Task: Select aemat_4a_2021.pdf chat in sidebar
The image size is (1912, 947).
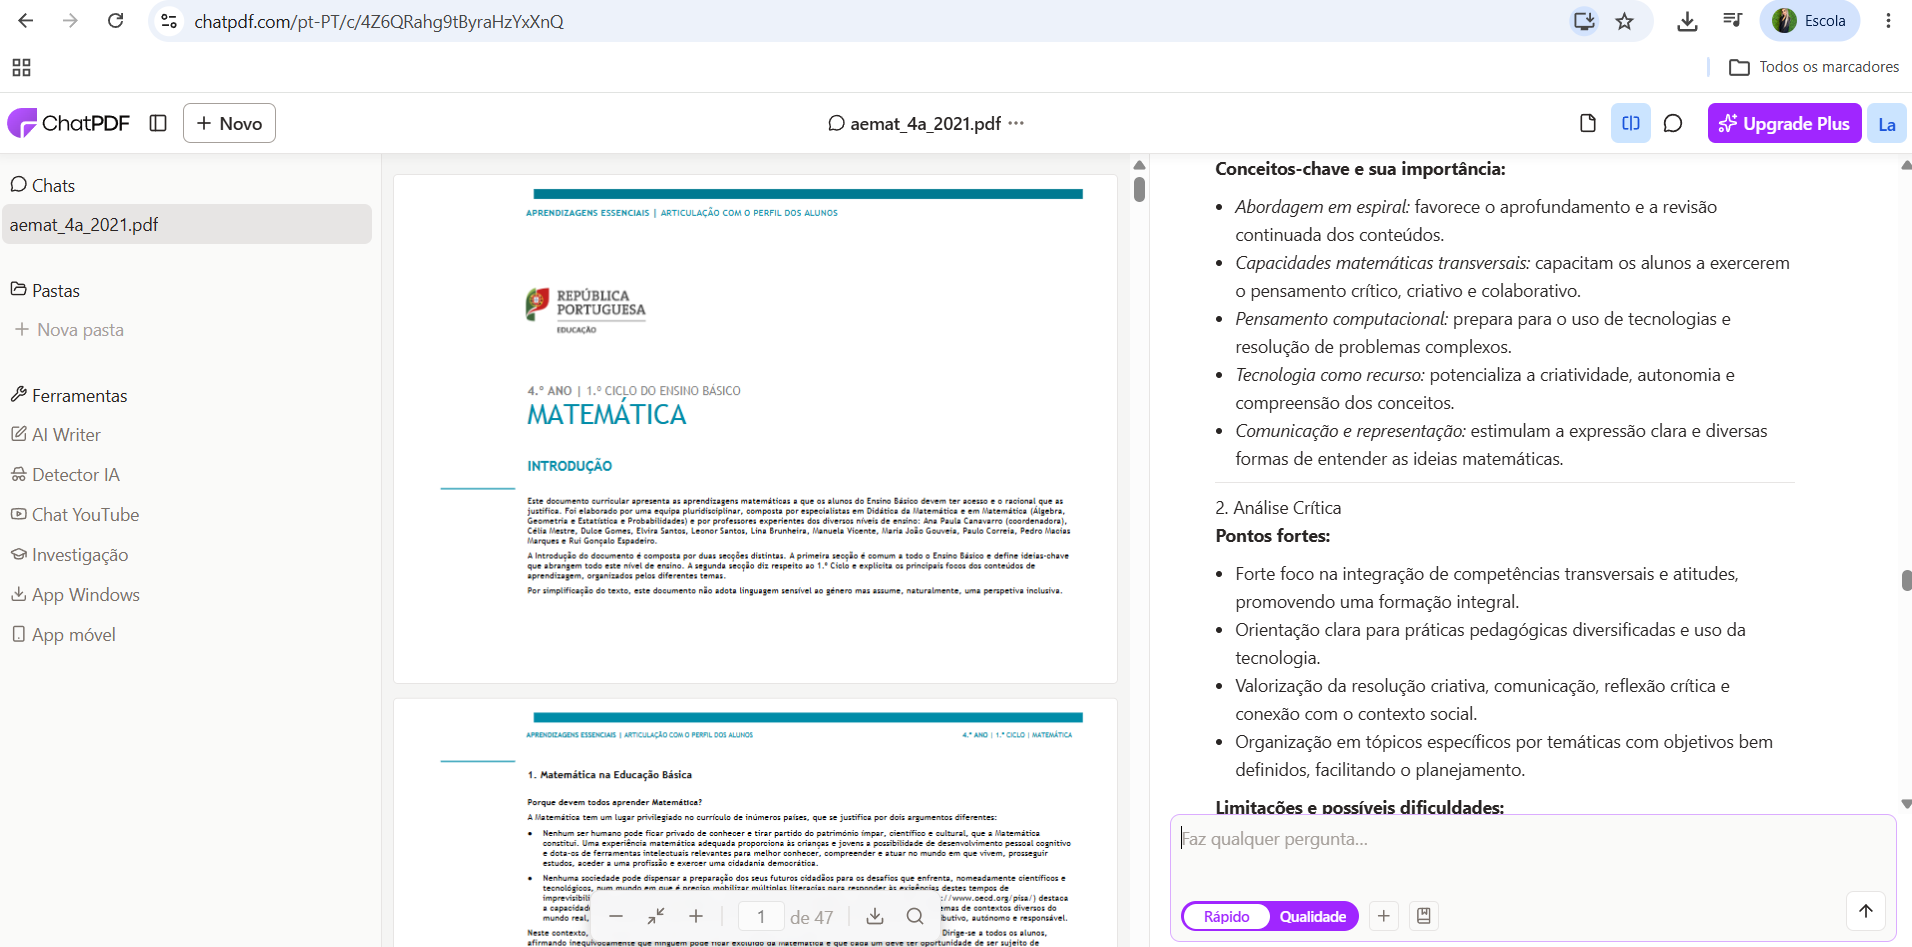Action: coord(187,225)
